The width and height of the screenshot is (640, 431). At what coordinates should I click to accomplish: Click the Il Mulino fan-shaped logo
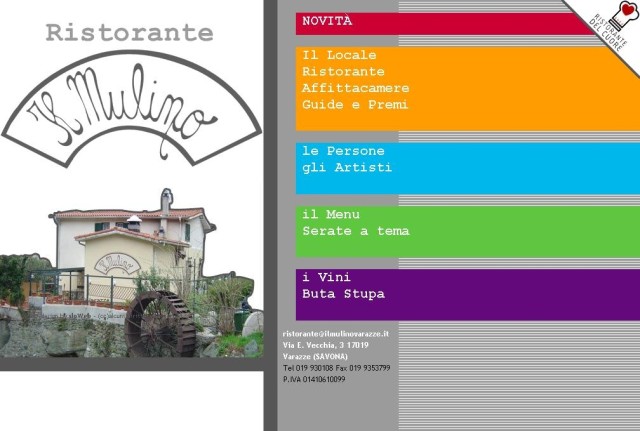pos(131,109)
